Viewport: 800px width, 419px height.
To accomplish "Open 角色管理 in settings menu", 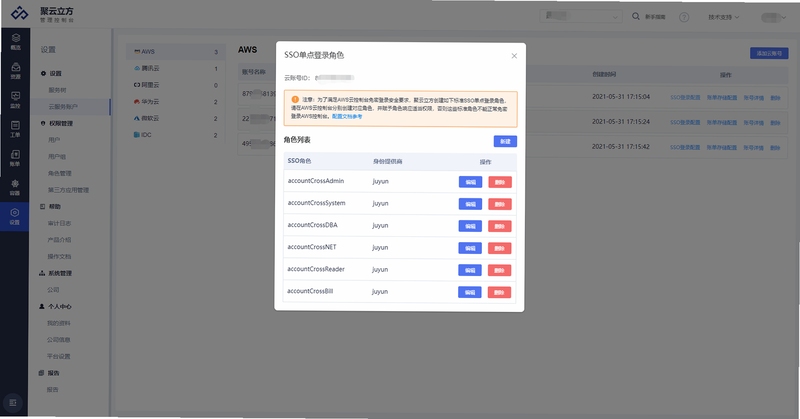I will 60,174.
